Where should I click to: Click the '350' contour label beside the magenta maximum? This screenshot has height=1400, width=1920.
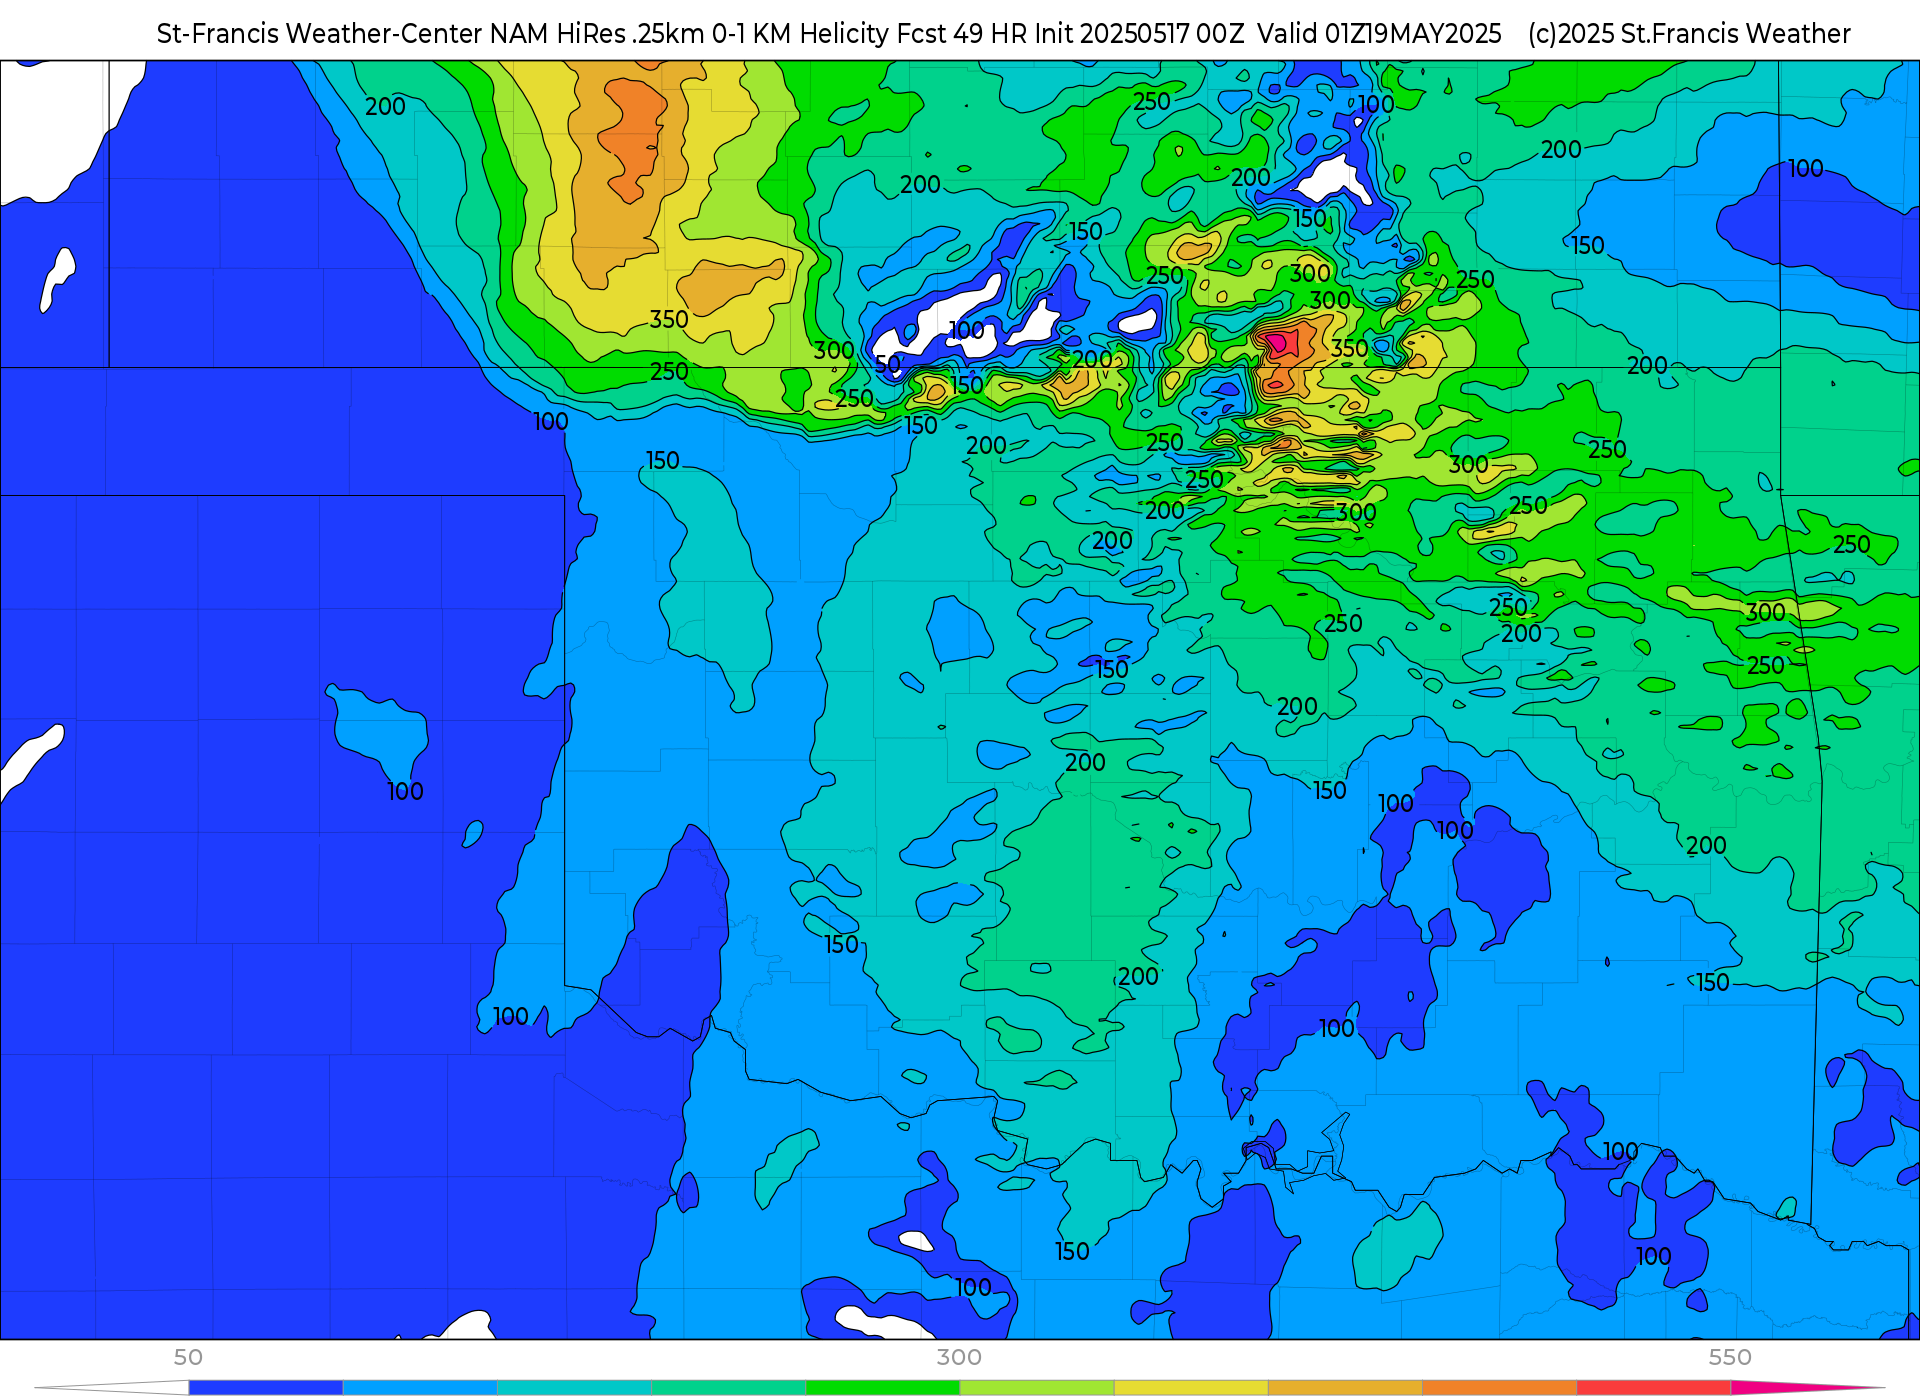click(x=1349, y=349)
